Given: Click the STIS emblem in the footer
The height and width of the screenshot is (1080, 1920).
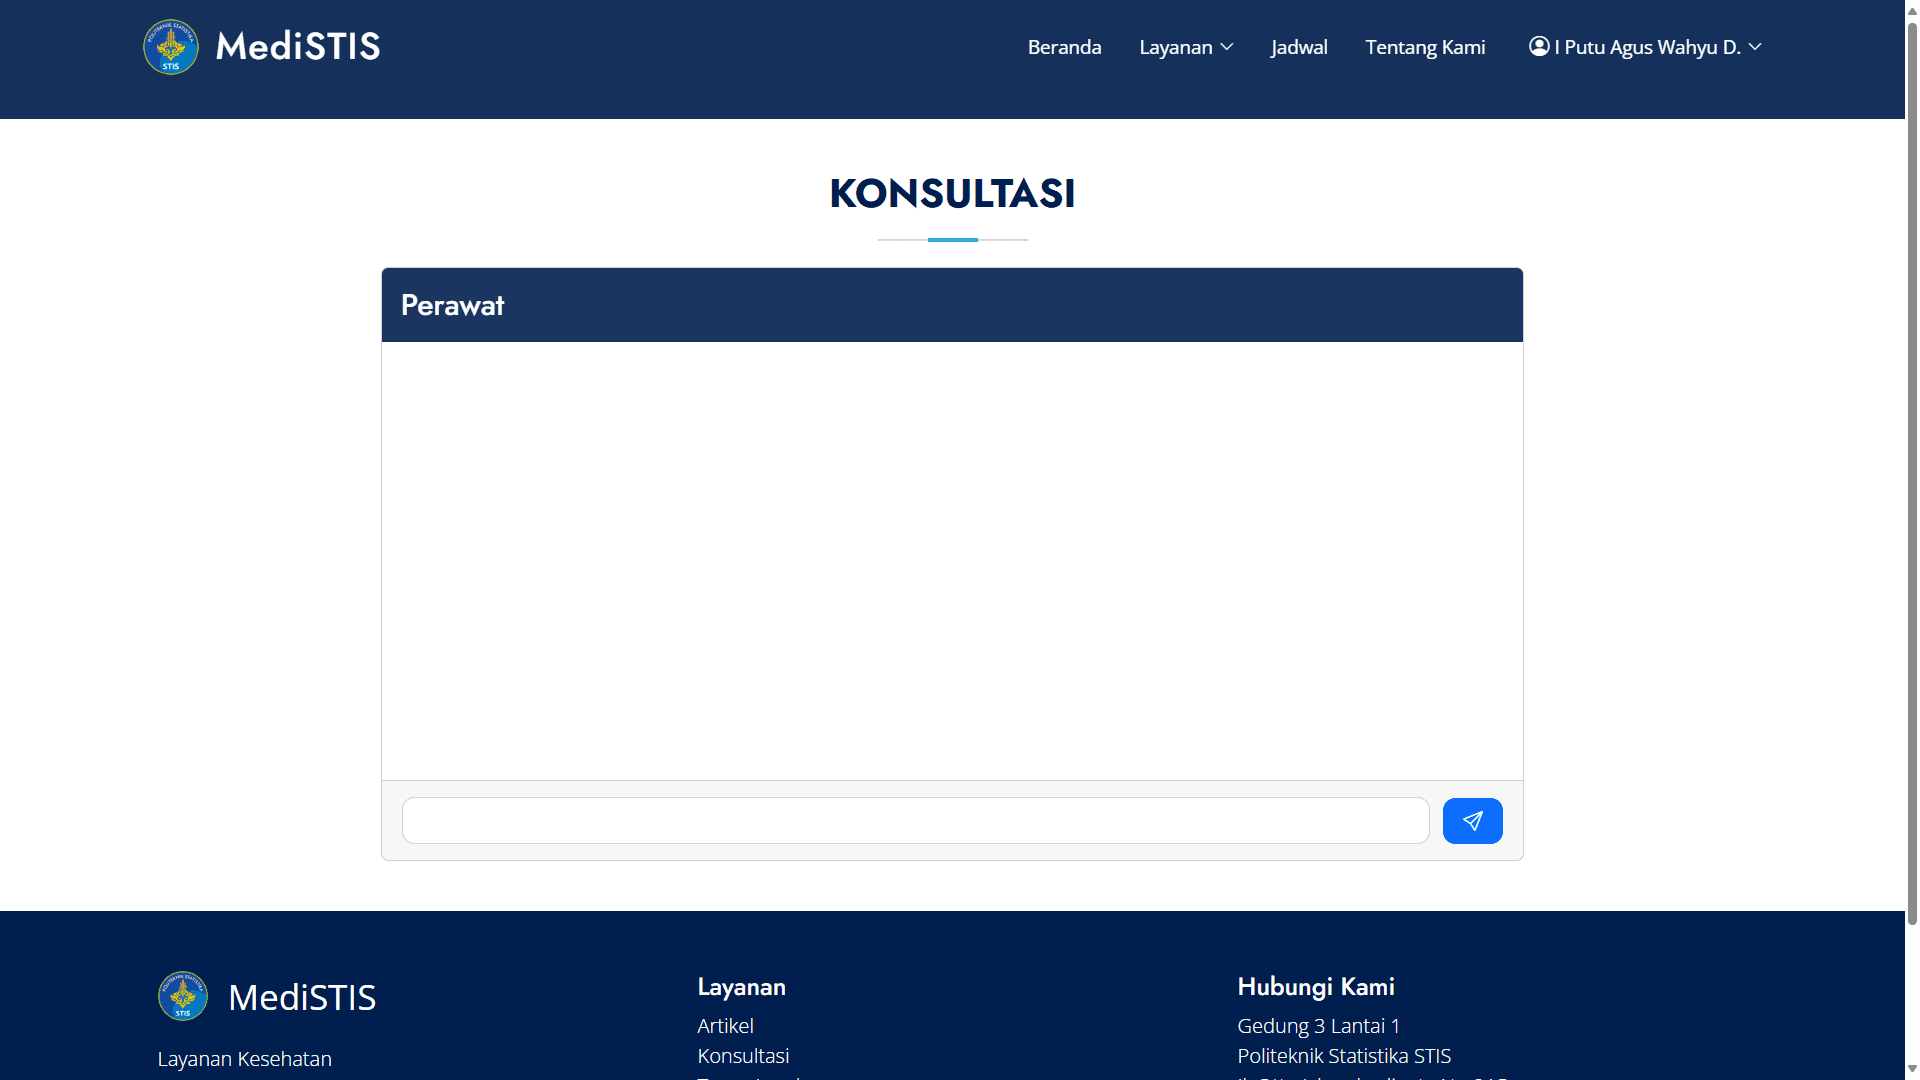Looking at the screenshot, I should (183, 996).
